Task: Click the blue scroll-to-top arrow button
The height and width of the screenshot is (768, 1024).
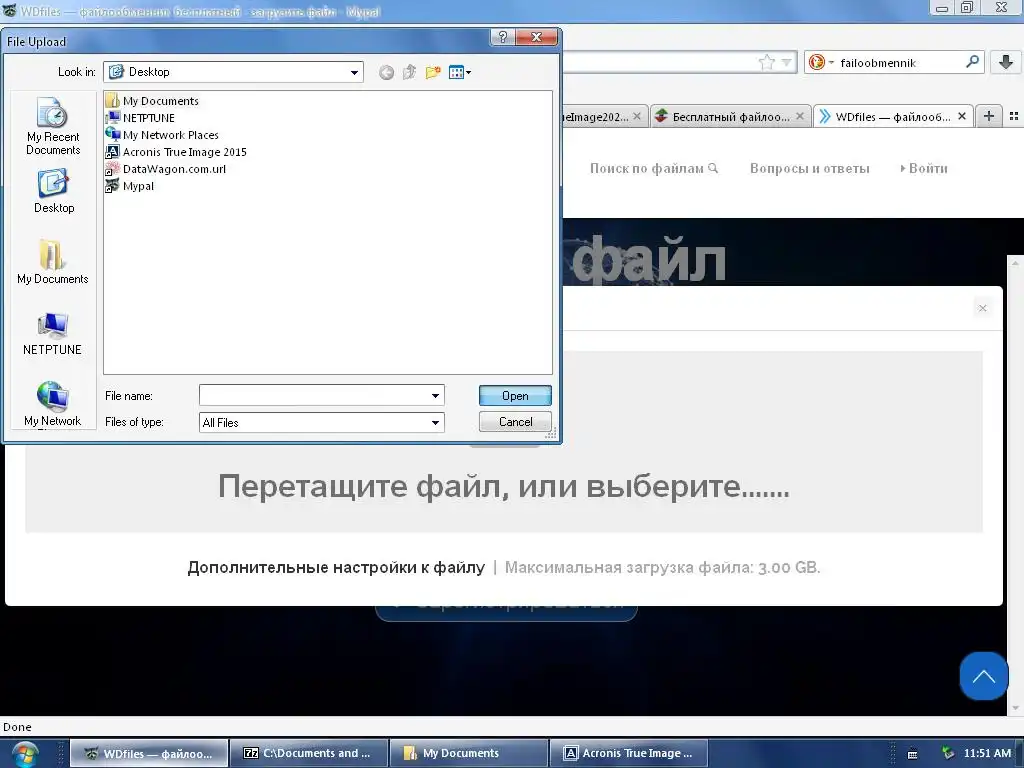Action: point(984,676)
